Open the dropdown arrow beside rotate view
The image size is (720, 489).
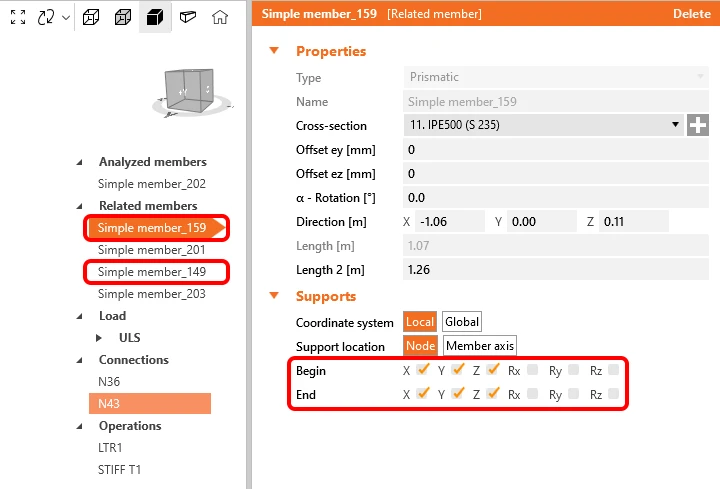pos(66,17)
